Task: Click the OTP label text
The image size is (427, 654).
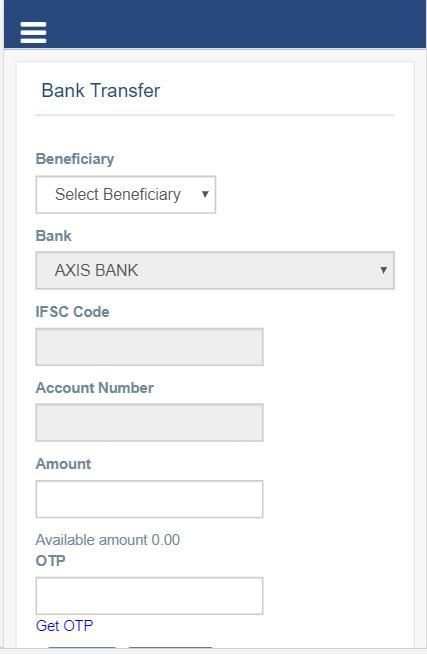Action: pyautogui.click(x=50, y=561)
